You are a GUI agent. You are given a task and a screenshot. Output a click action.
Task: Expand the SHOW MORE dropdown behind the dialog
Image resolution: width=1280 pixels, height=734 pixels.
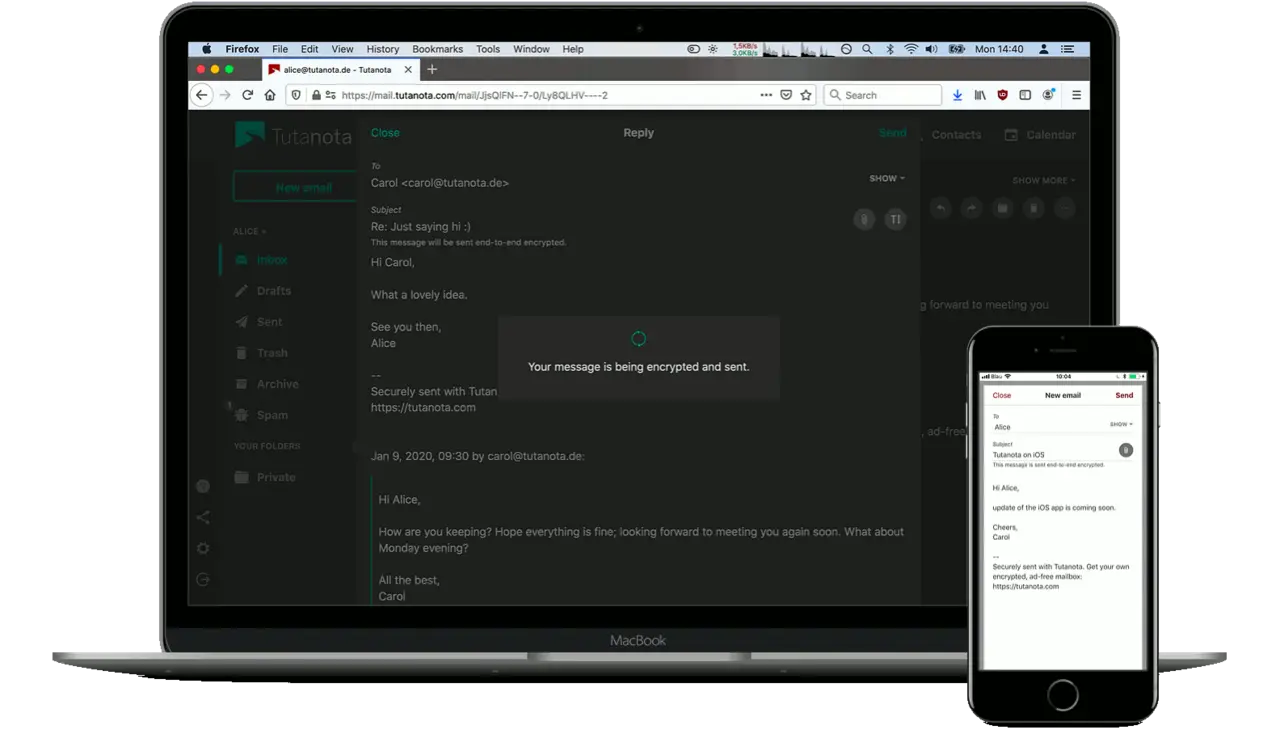[1044, 181]
